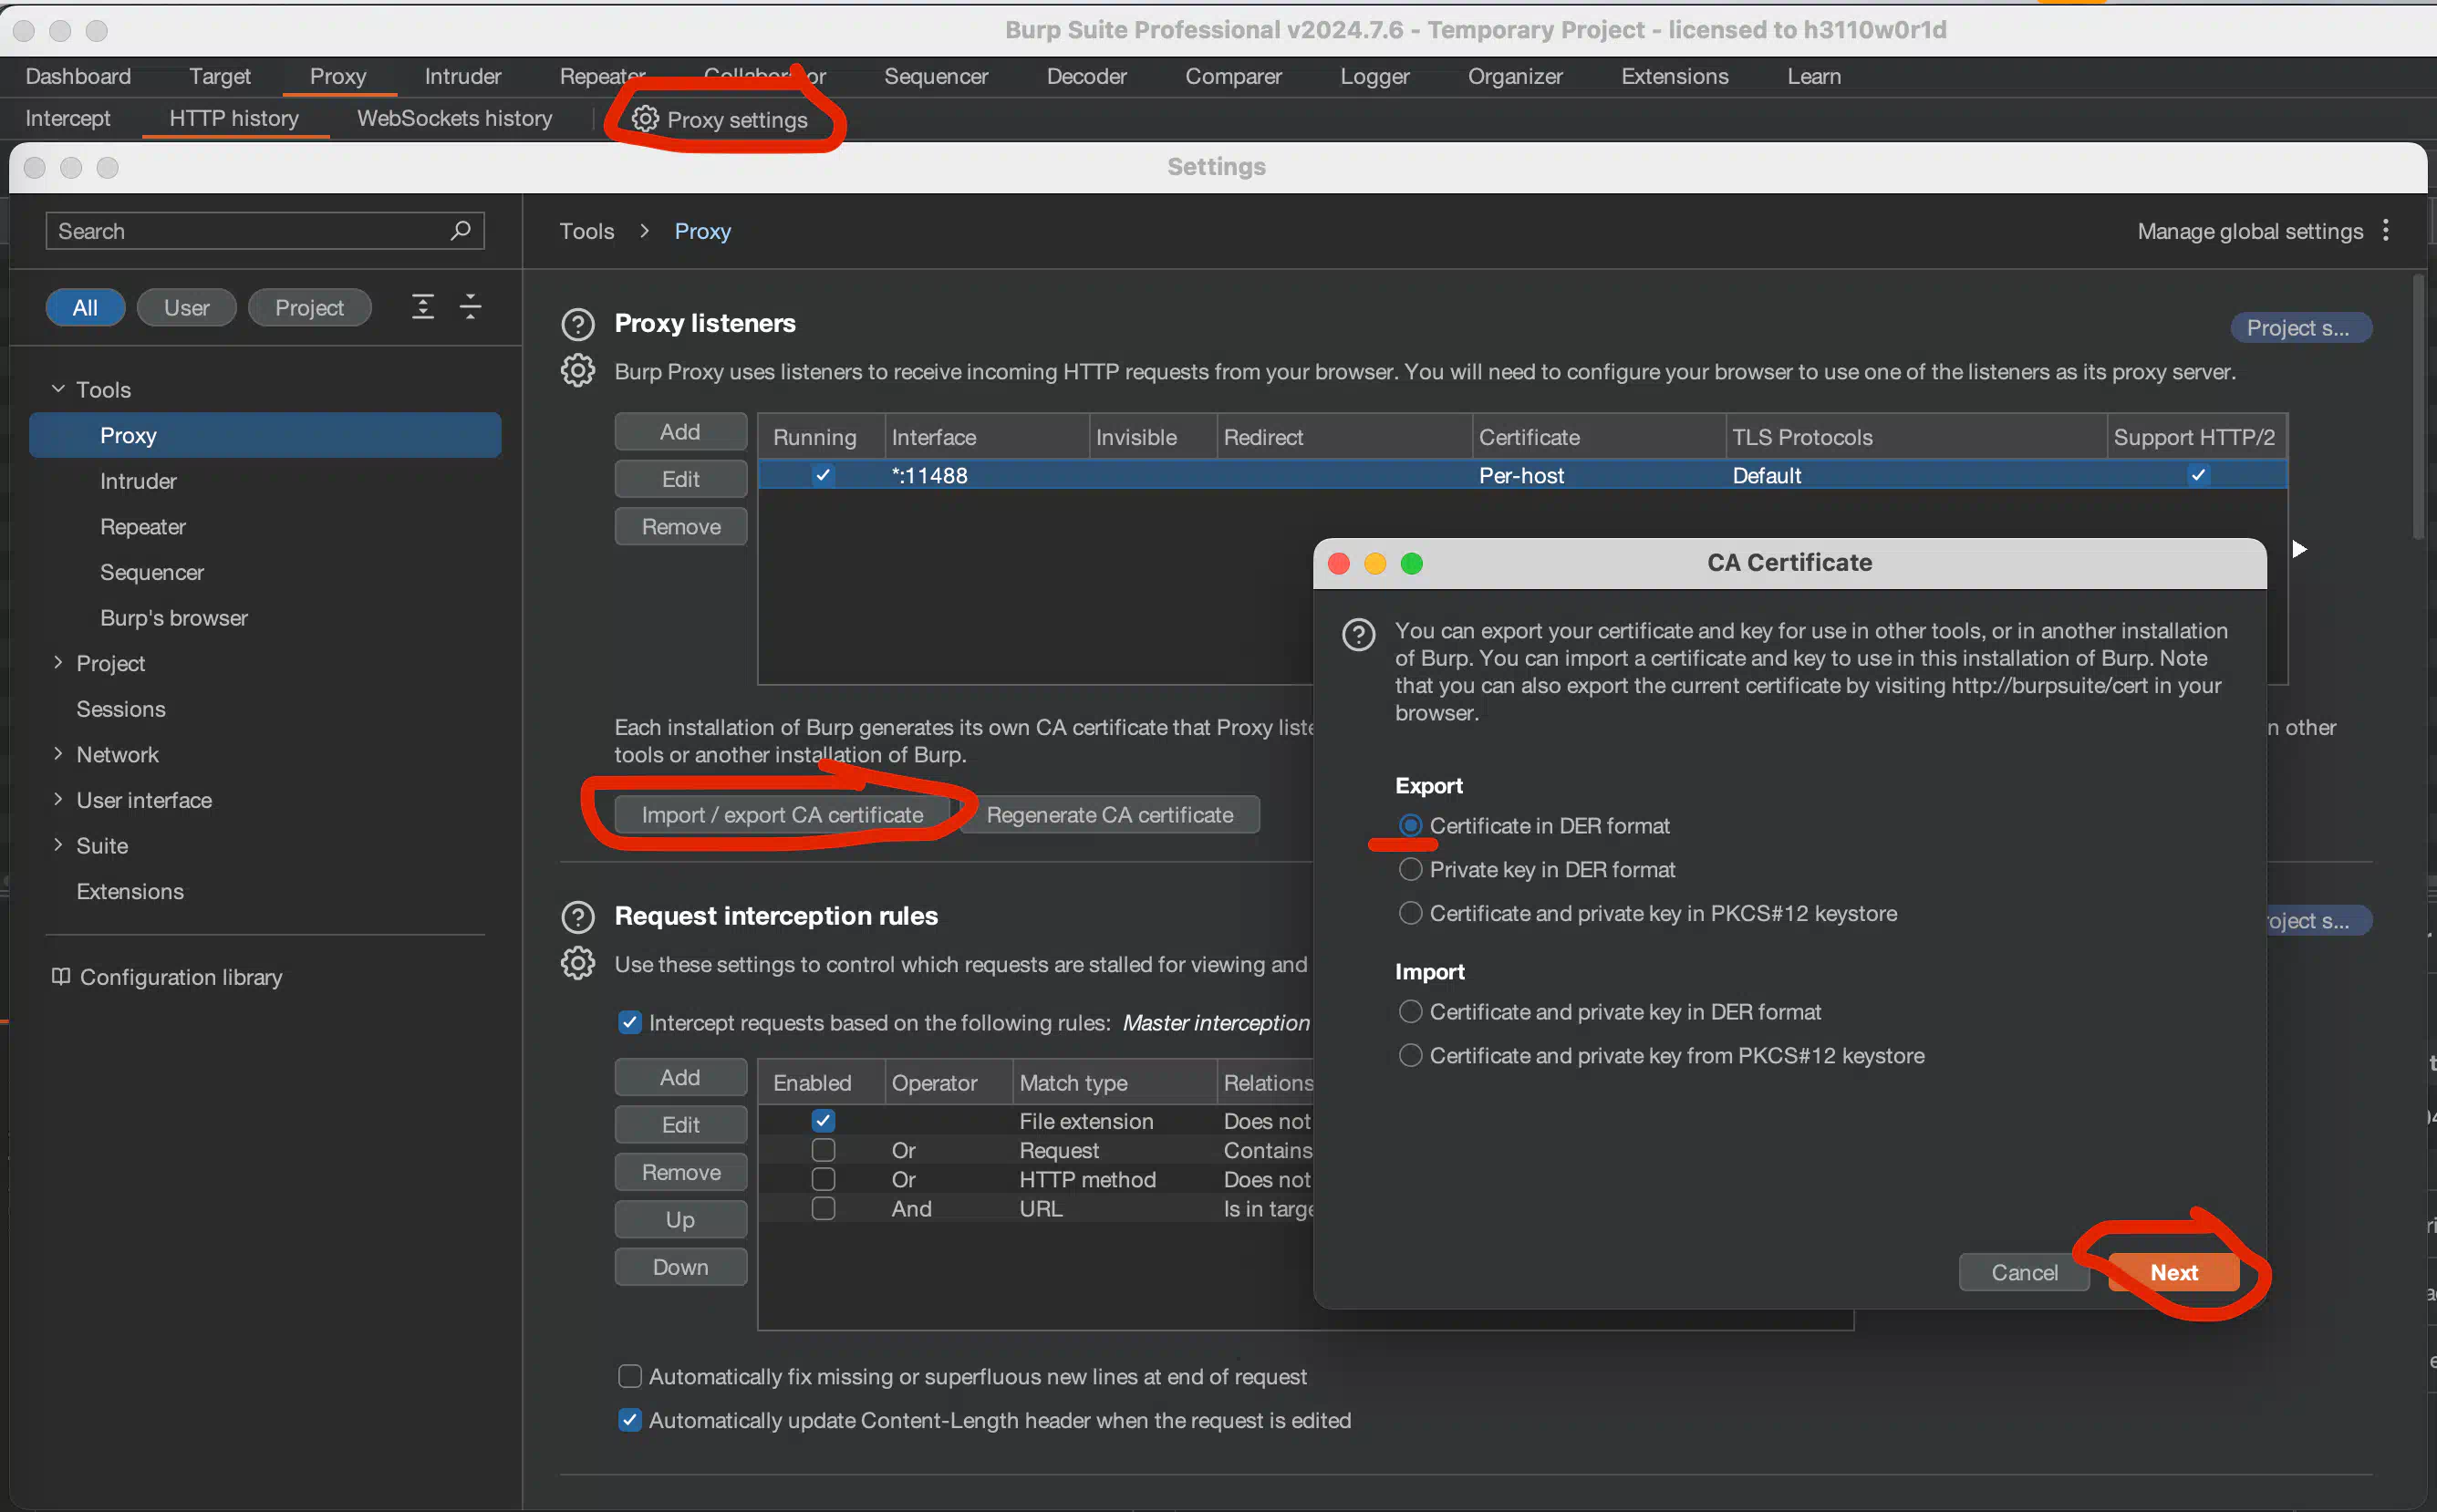Click Import / export CA certificate button

pyautogui.click(x=782, y=815)
